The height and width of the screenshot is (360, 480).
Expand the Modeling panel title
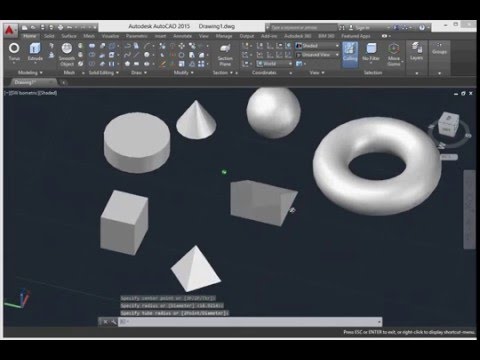pos(30,72)
